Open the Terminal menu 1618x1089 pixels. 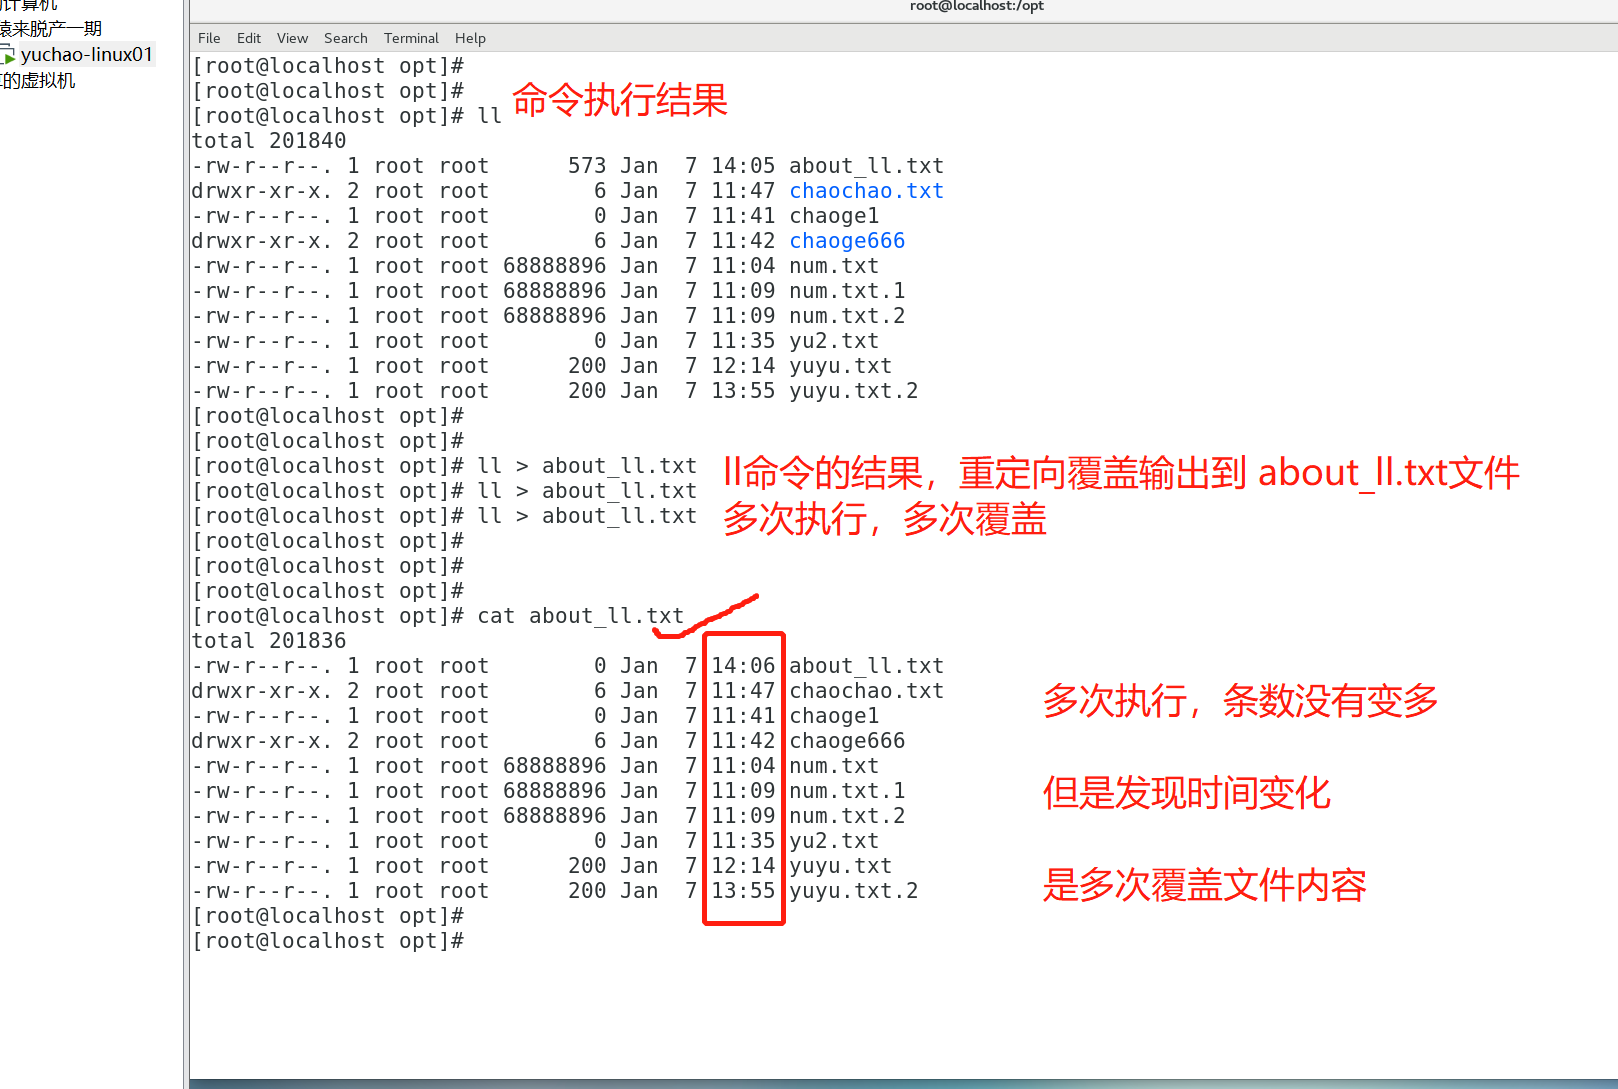click(411, 38)
